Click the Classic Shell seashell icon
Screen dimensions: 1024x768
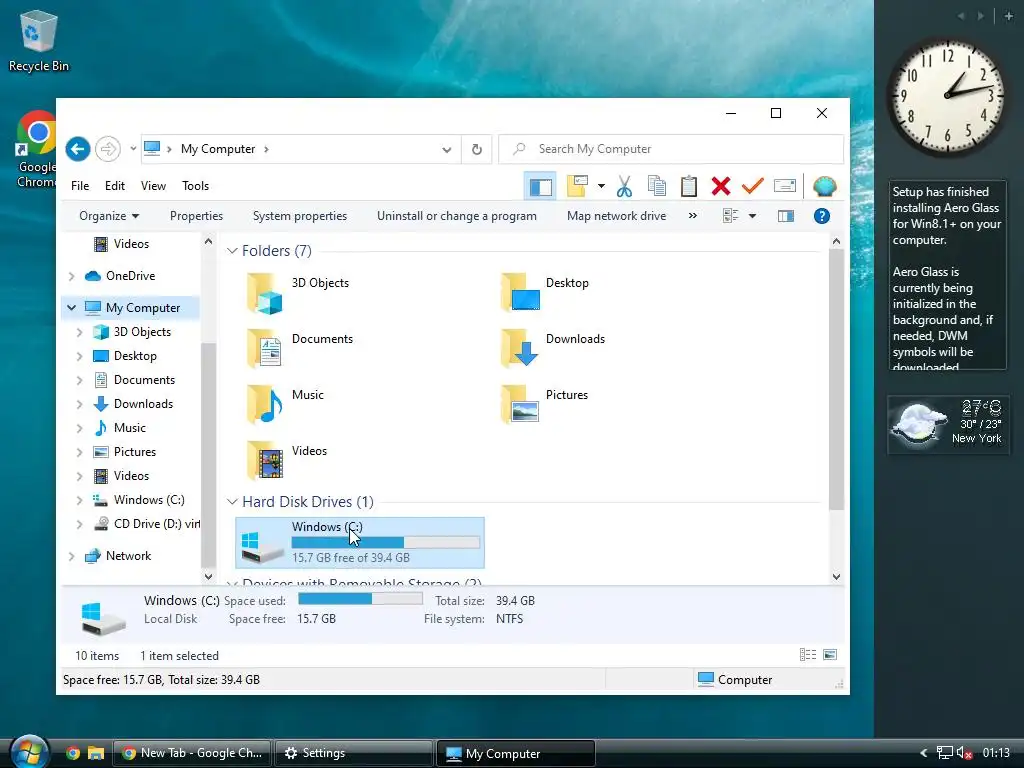[825, 187]
